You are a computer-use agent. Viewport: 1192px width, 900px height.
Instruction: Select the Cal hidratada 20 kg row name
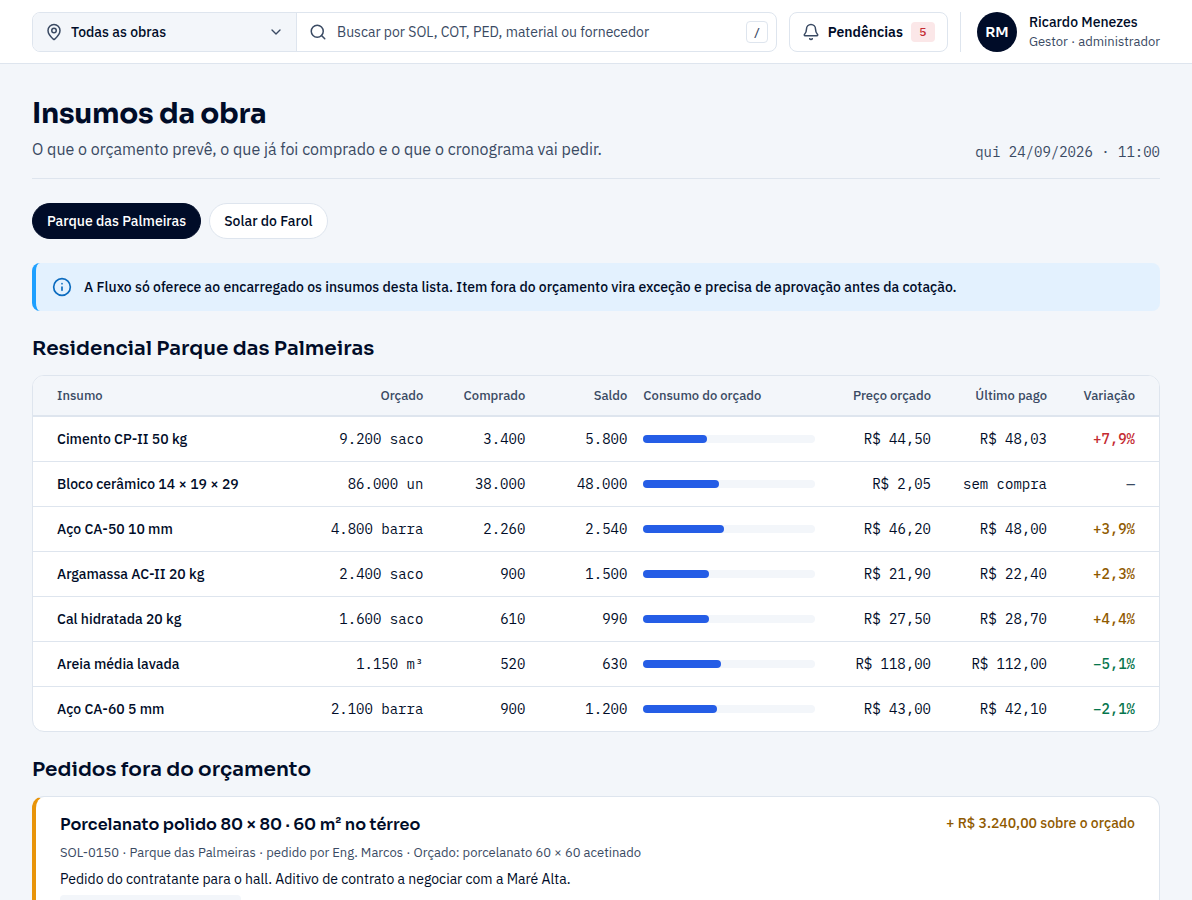[119, 619]
